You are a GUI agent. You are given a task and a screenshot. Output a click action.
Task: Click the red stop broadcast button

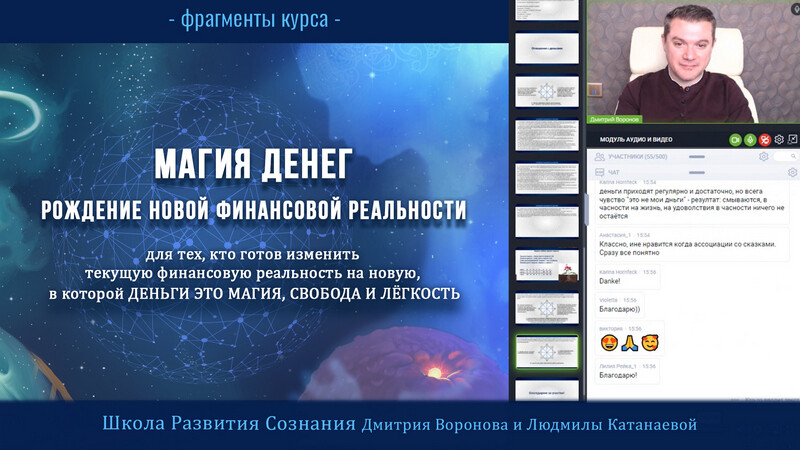(x=765, y=140)
